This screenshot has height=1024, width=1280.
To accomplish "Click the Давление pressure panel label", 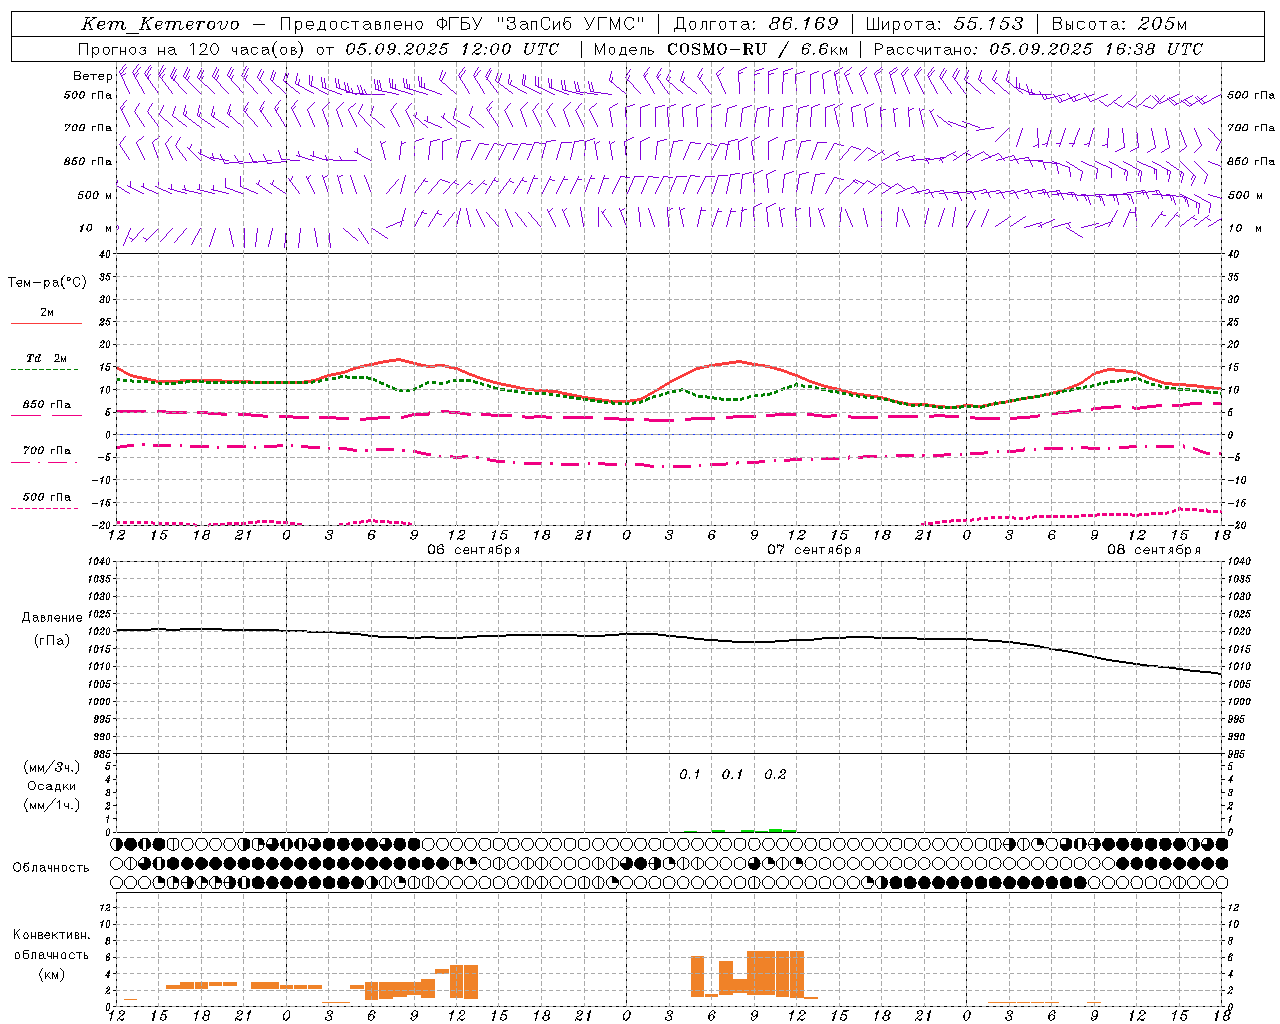I will (x=52, y=618).
